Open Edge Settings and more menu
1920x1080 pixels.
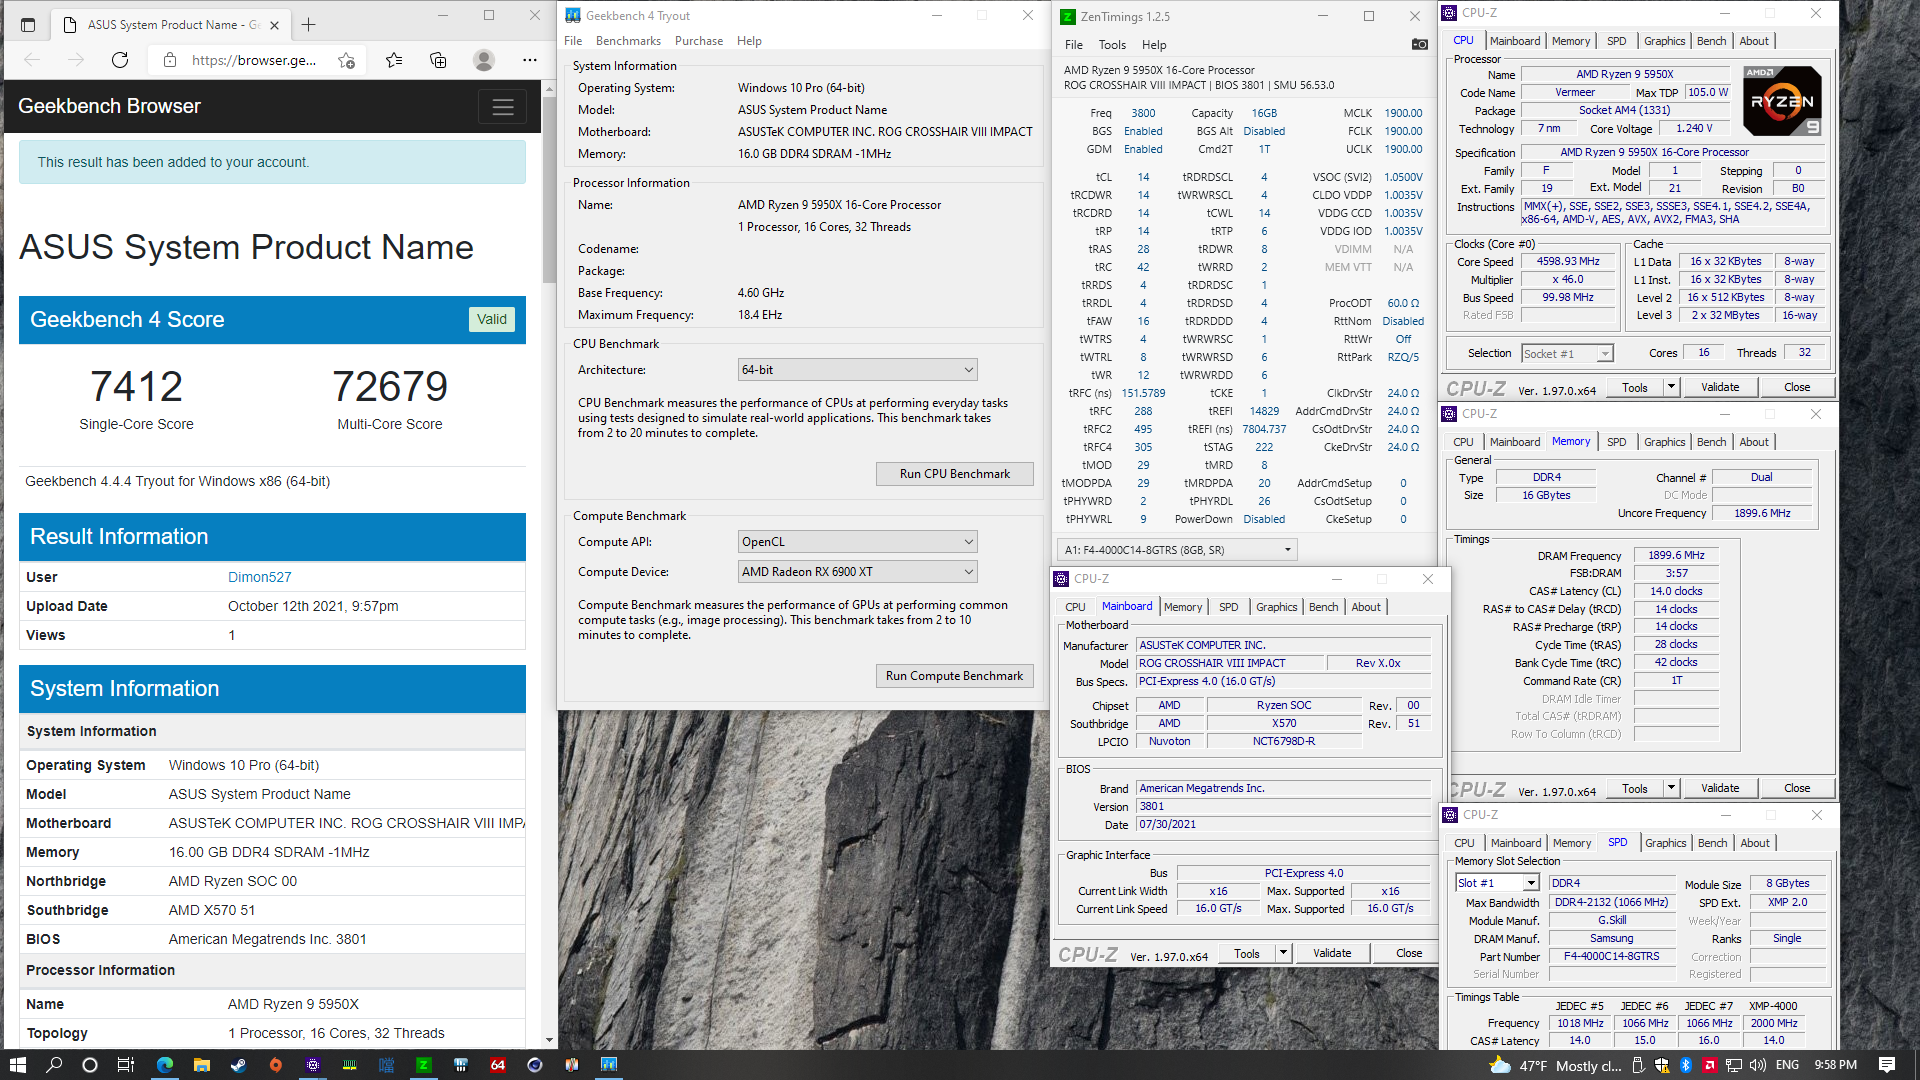pyautogui.click(x=530, y=60)
